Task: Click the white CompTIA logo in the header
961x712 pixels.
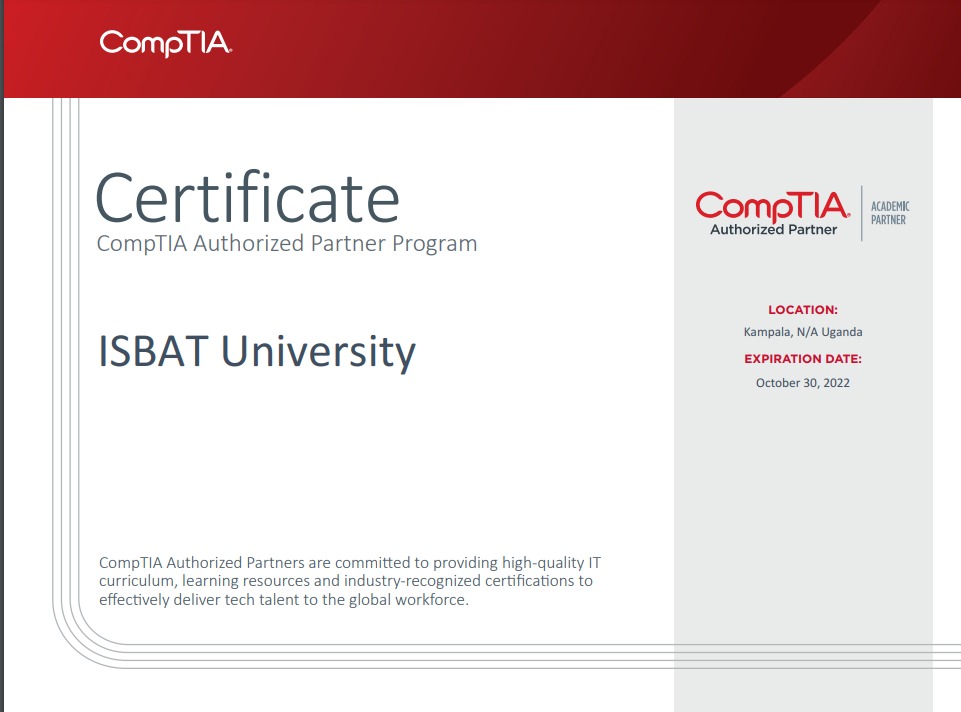Action: tap(165, 44)
